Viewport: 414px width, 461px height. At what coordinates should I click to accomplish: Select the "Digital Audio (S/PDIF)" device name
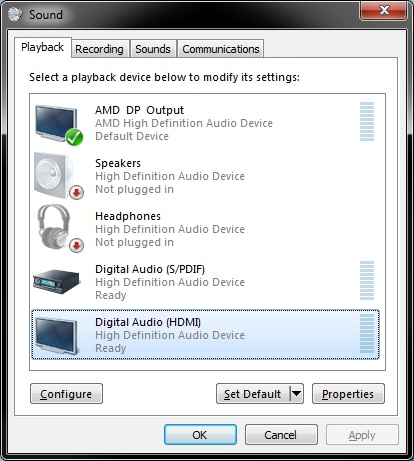point(150,269)
